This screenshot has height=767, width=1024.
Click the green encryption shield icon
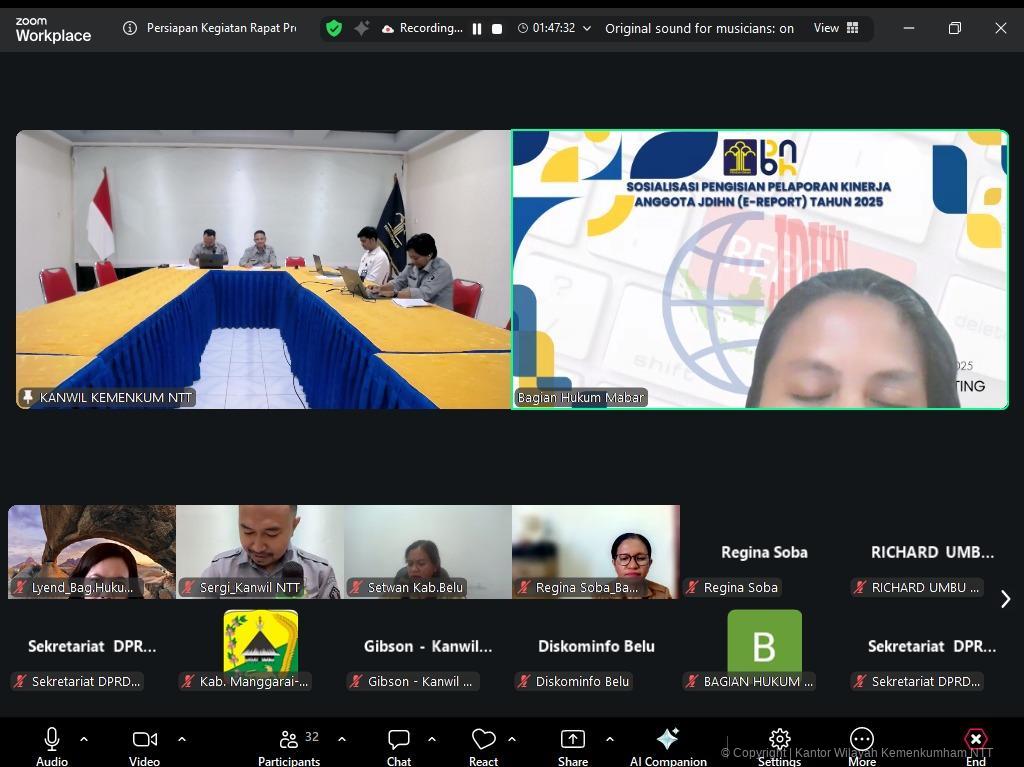point(334,28)
